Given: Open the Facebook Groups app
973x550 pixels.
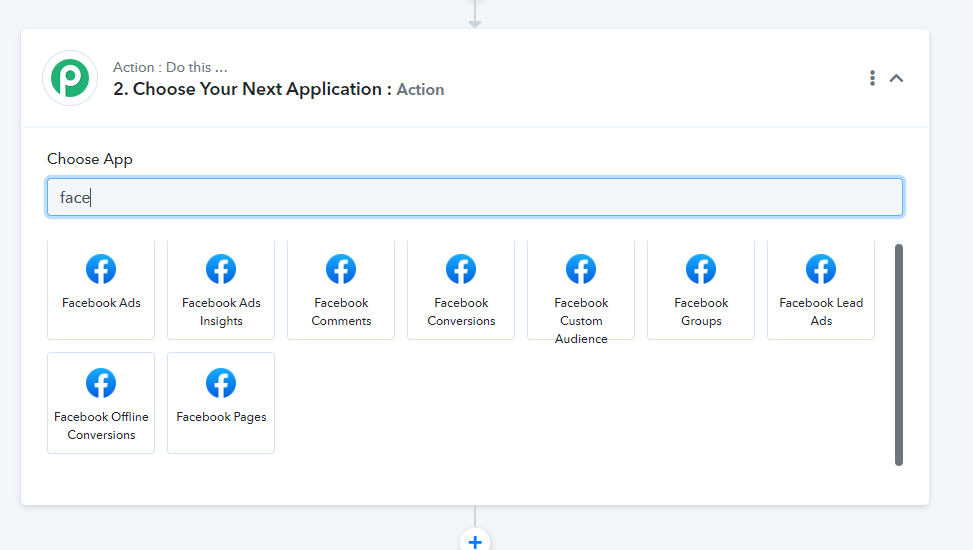Looking at the screenshot, I should pos(701,289).
